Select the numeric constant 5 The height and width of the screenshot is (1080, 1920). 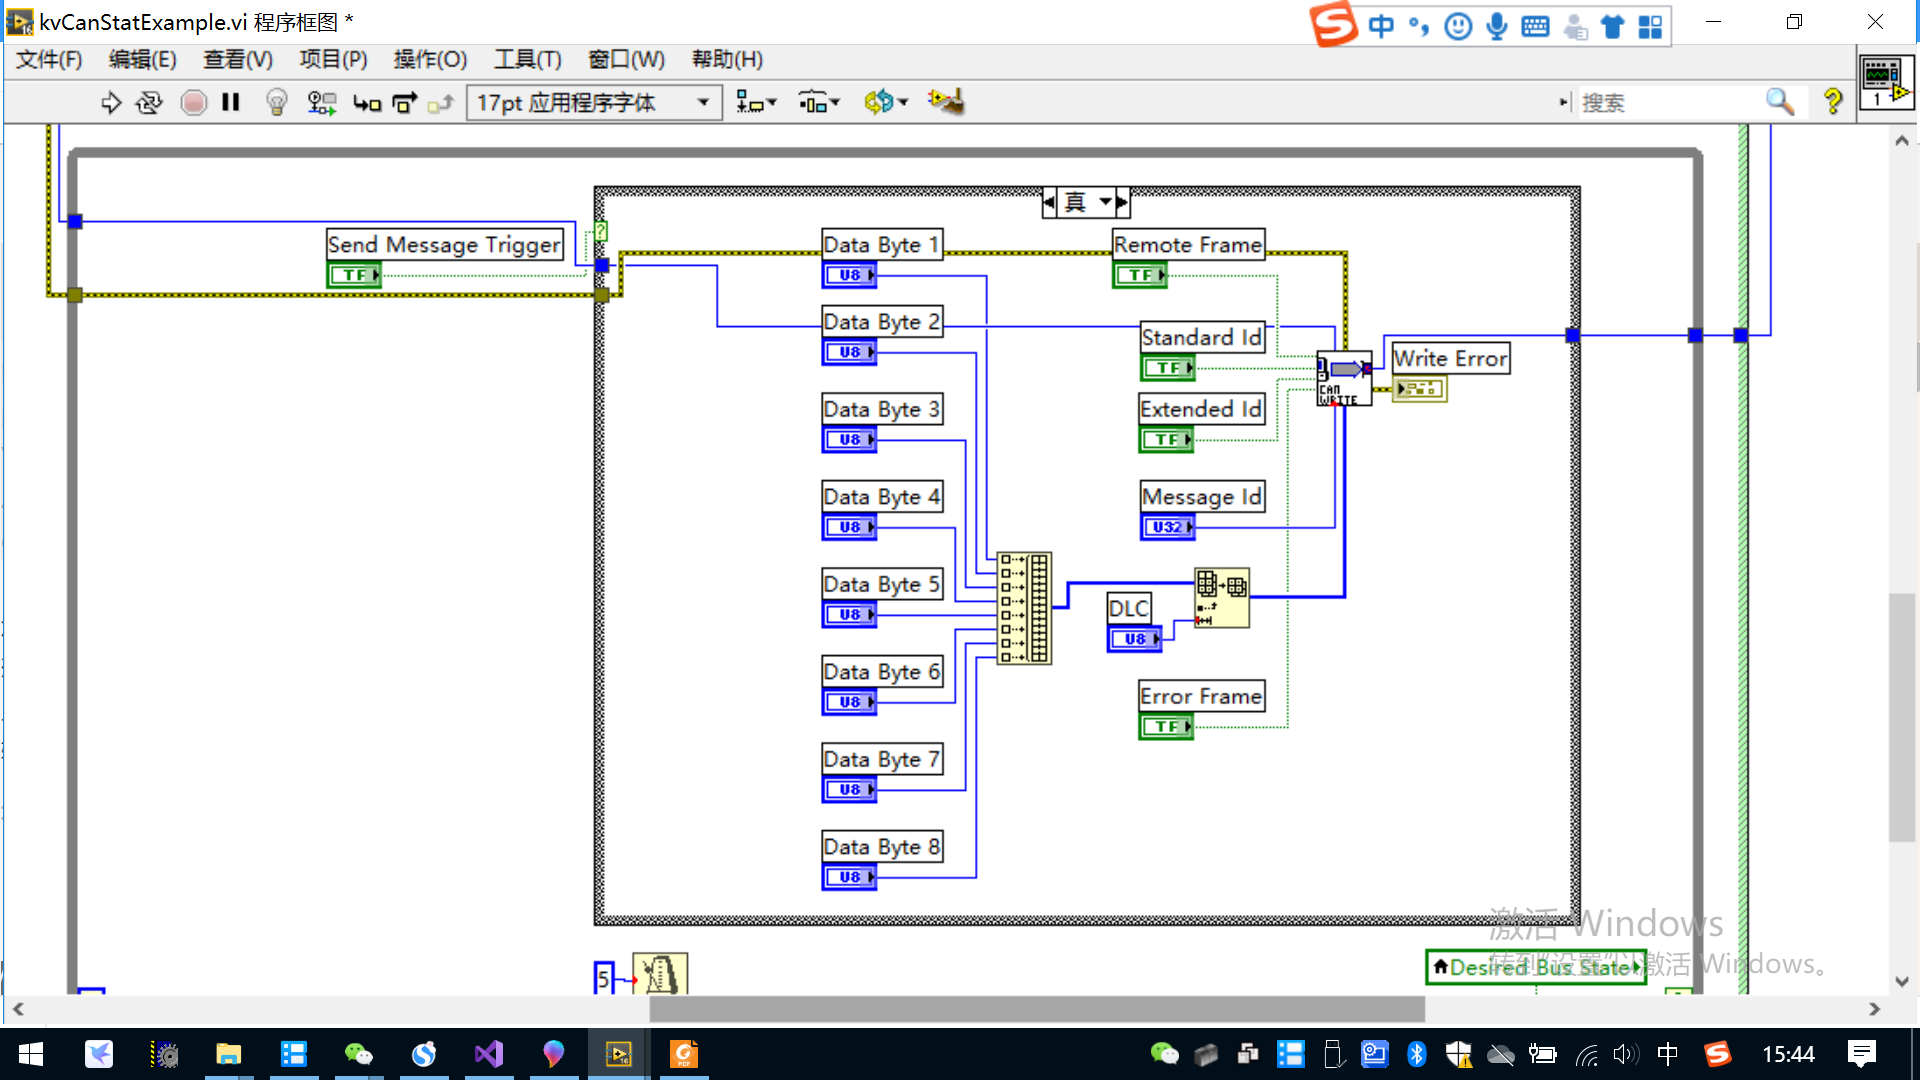click(x=603, y=979)
